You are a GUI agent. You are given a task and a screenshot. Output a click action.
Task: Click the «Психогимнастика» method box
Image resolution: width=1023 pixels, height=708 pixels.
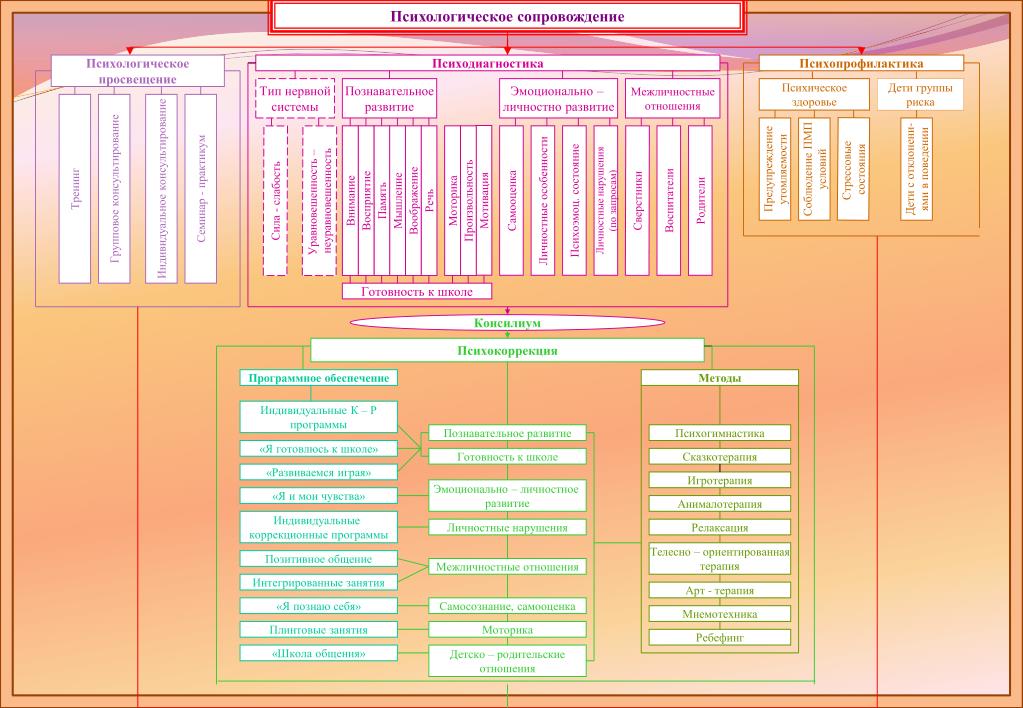pos(720,433)
